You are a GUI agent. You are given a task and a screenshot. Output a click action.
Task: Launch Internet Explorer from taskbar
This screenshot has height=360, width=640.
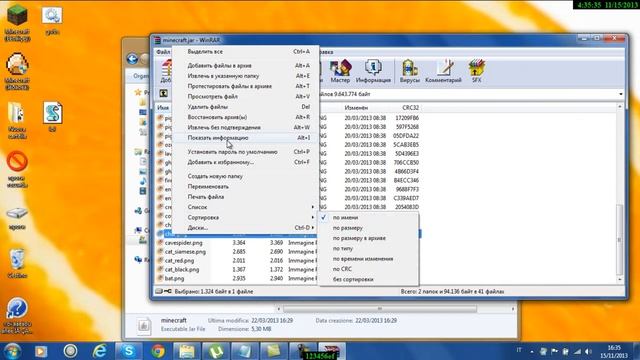(x=100, y=351)
